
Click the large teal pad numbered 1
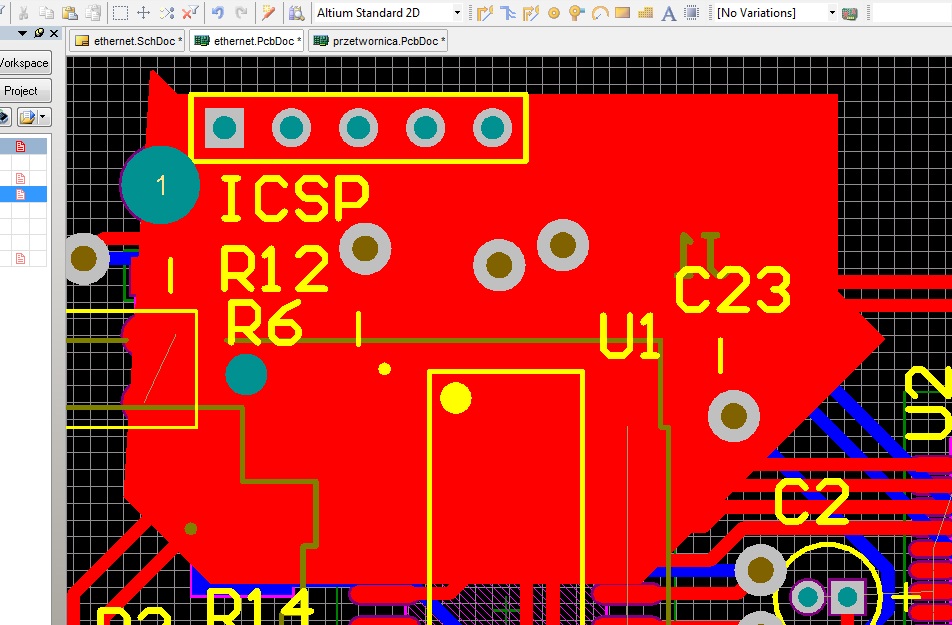tap(161, 185)
